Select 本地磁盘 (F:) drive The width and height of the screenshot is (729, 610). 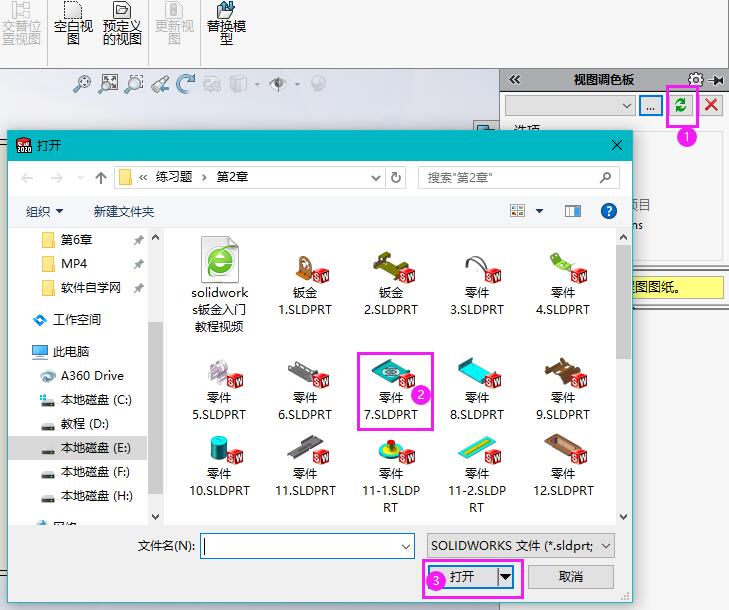click(95, 472)
